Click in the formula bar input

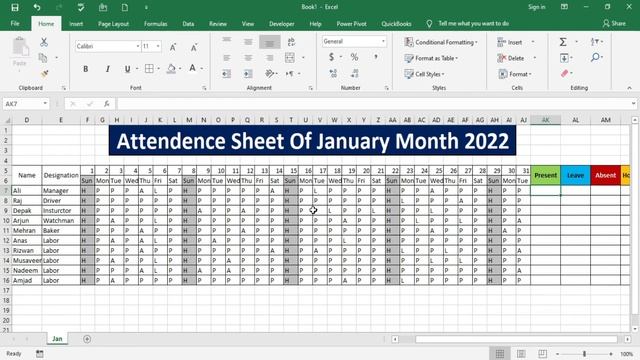pos(373,104)
